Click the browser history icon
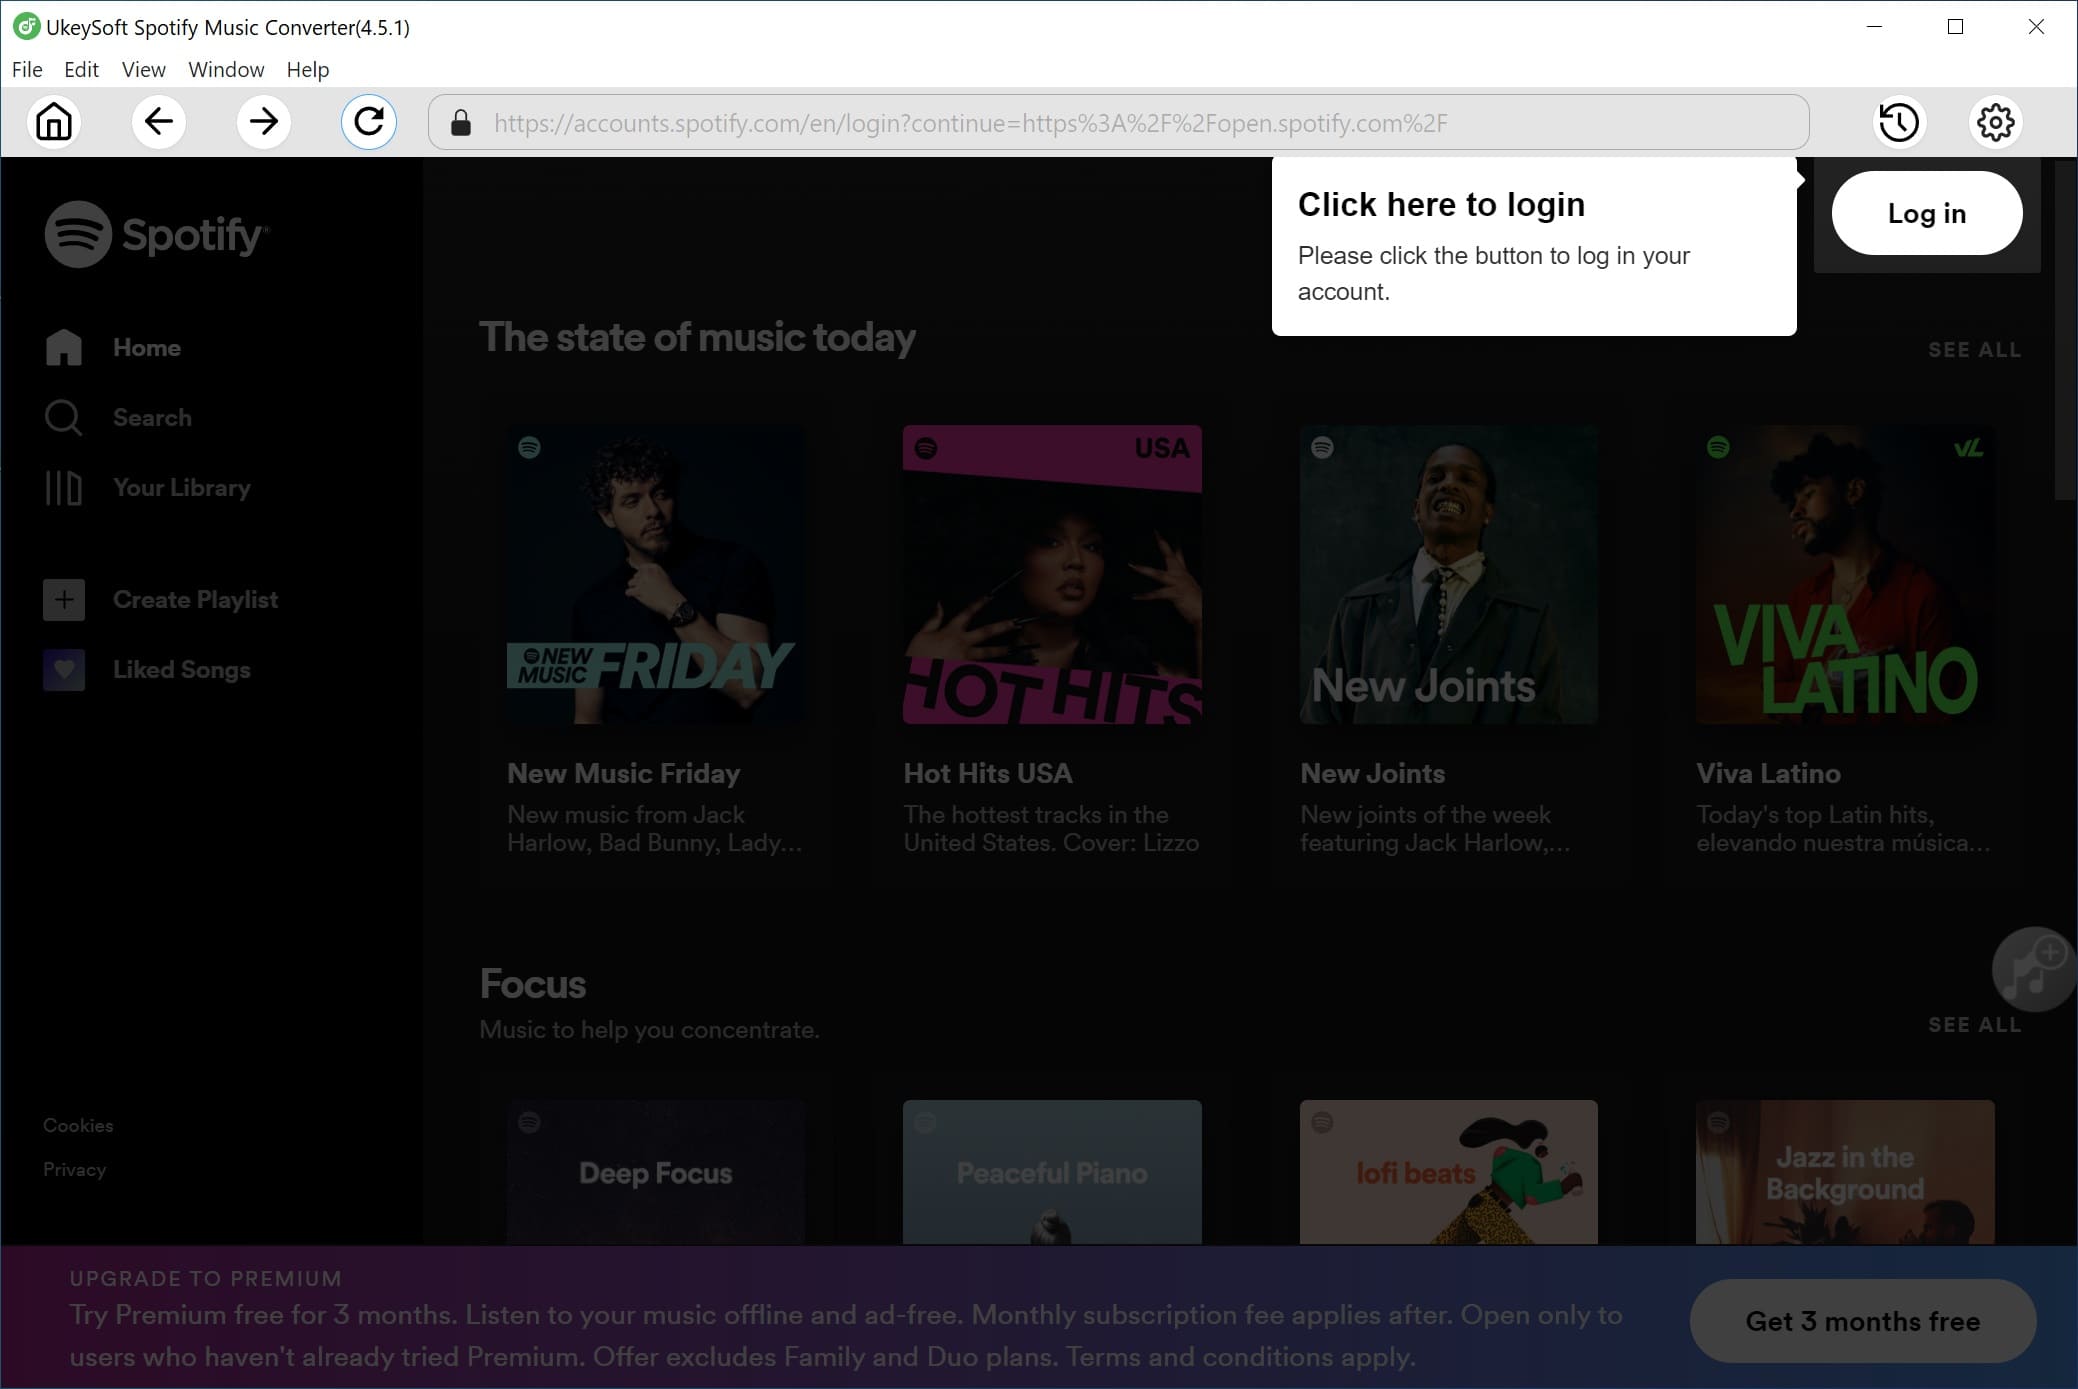This screenshot has width=2078, height=1389. tap(1898, 121)
